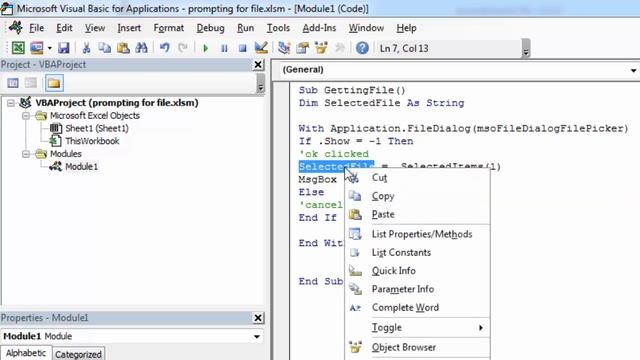Click View Object icon in Project panel
This screenshot has height=360, width=640.
click(31, 83)
